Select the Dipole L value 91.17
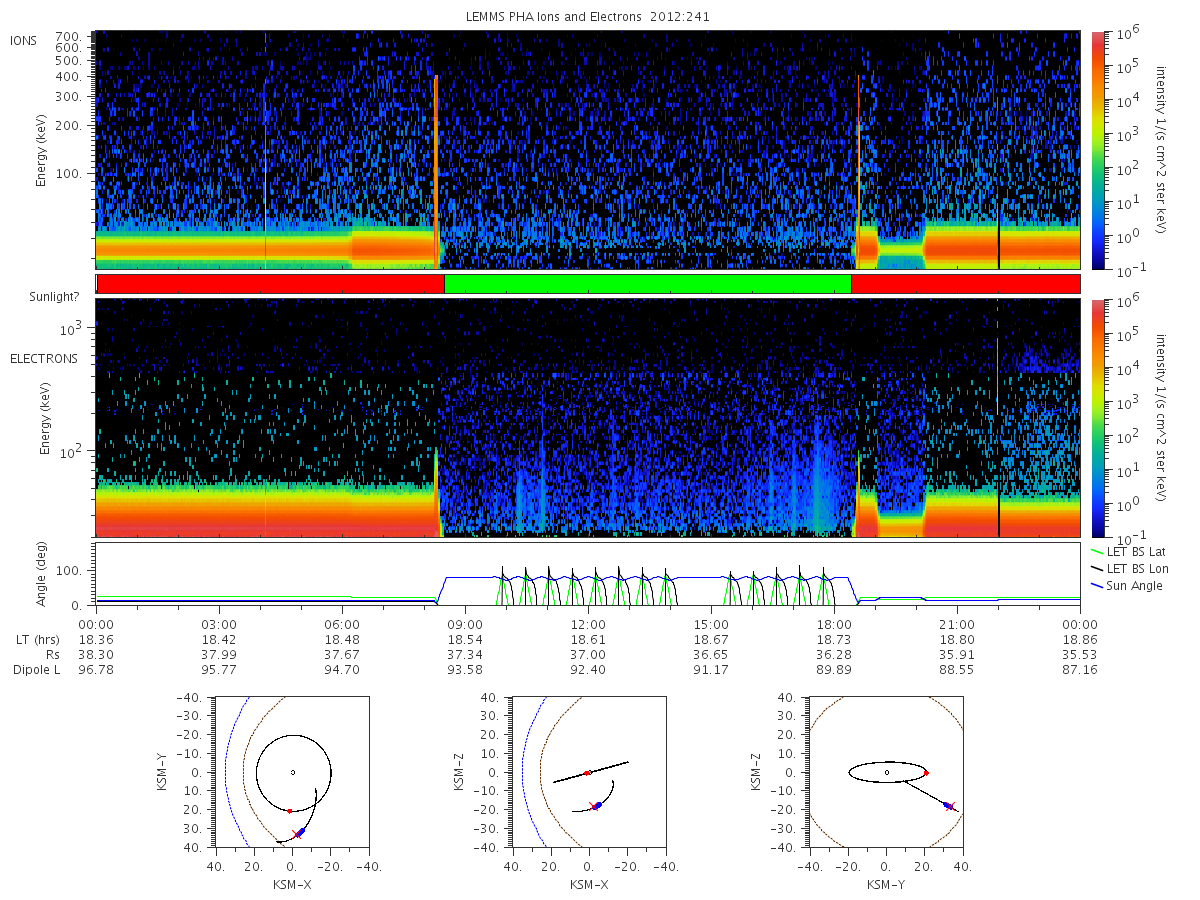Viewport: 1200px width, 900px height. [711, 670]
